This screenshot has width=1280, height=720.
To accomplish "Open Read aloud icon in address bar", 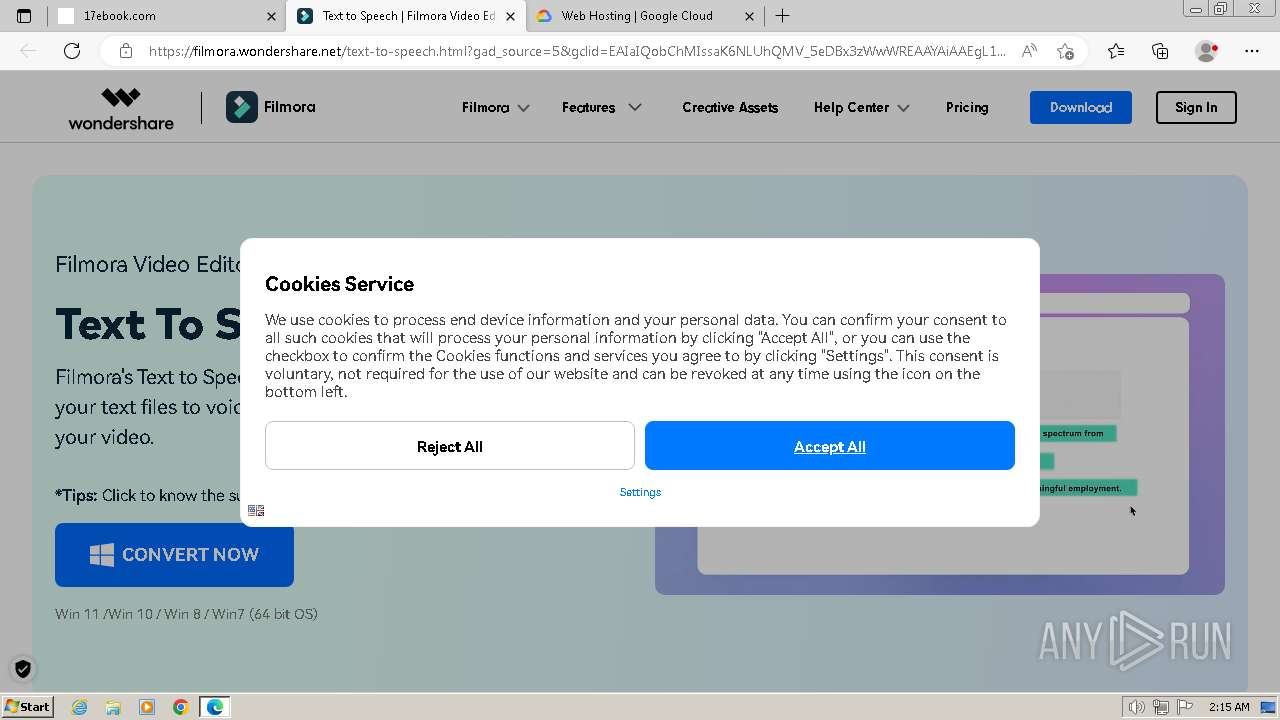I will click(x=1029, y=51).
